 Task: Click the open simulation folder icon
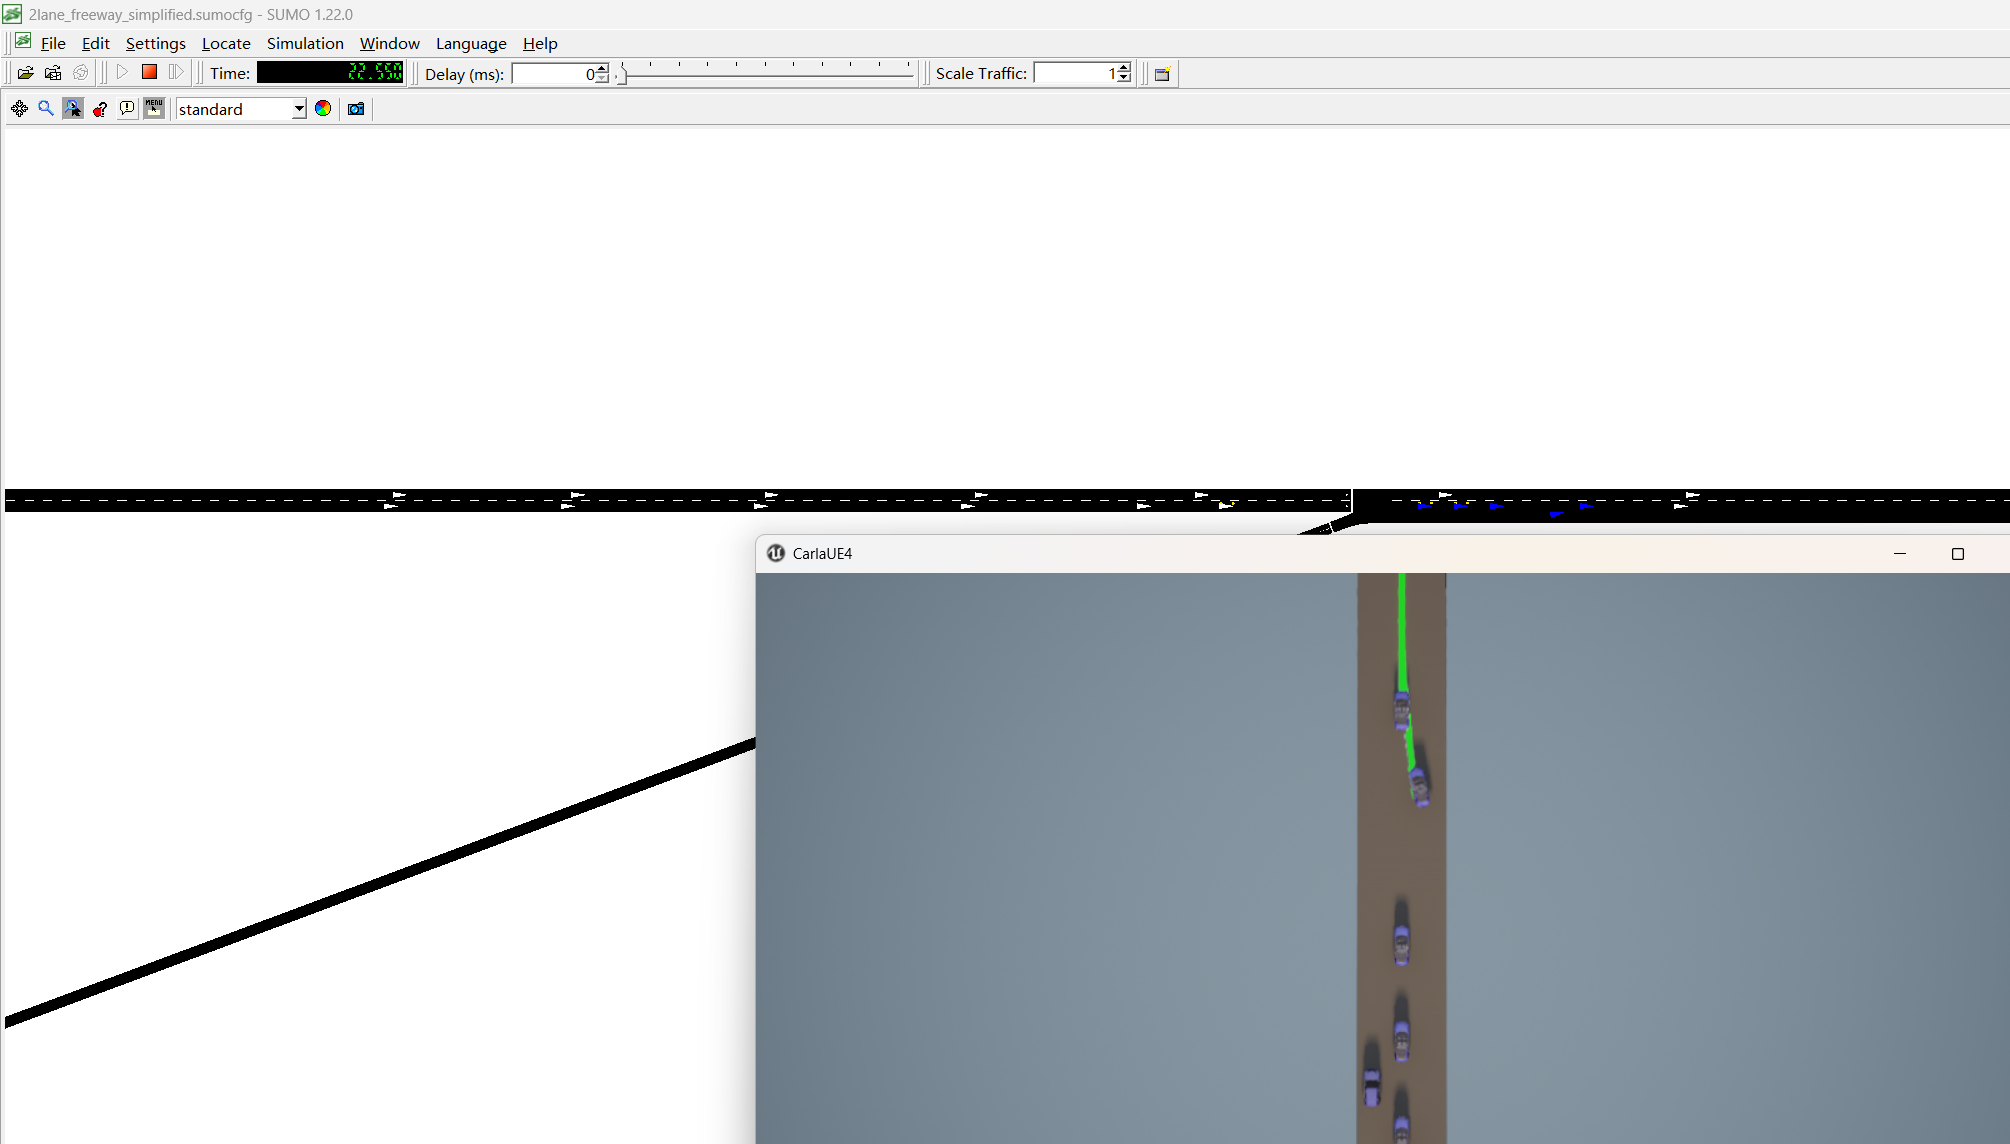point(25,73)
